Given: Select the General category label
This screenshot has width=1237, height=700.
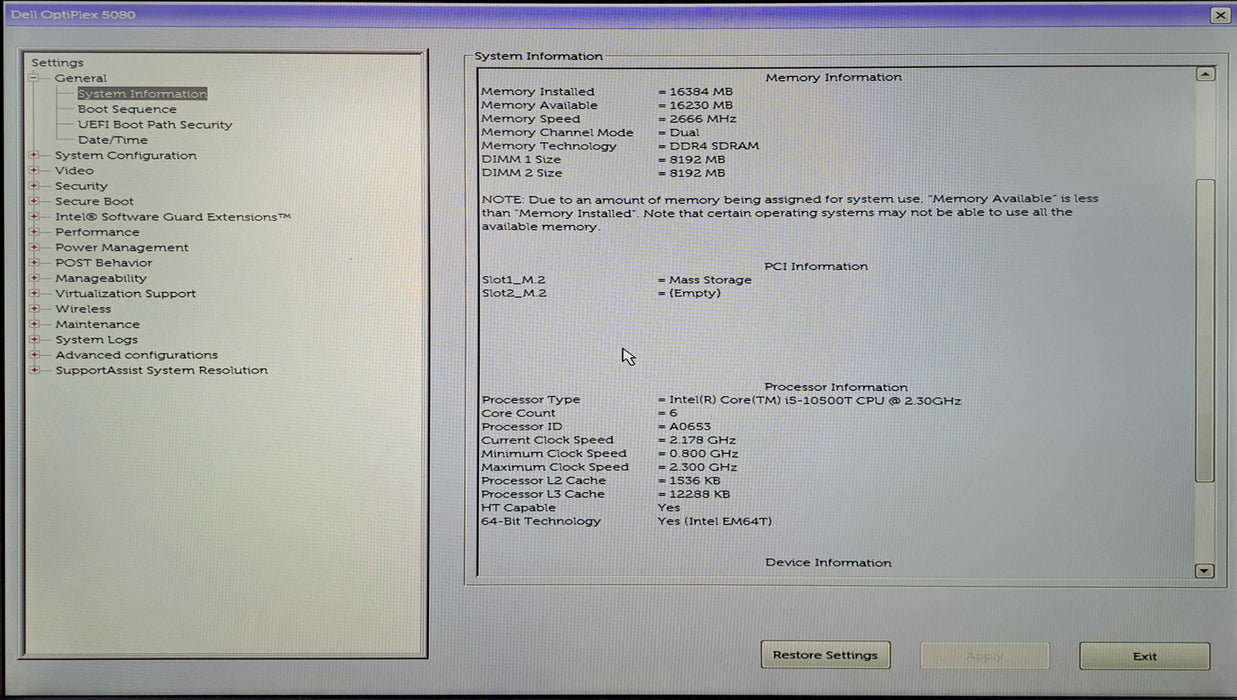Looking at the screenshot, I should coord(81,78).
